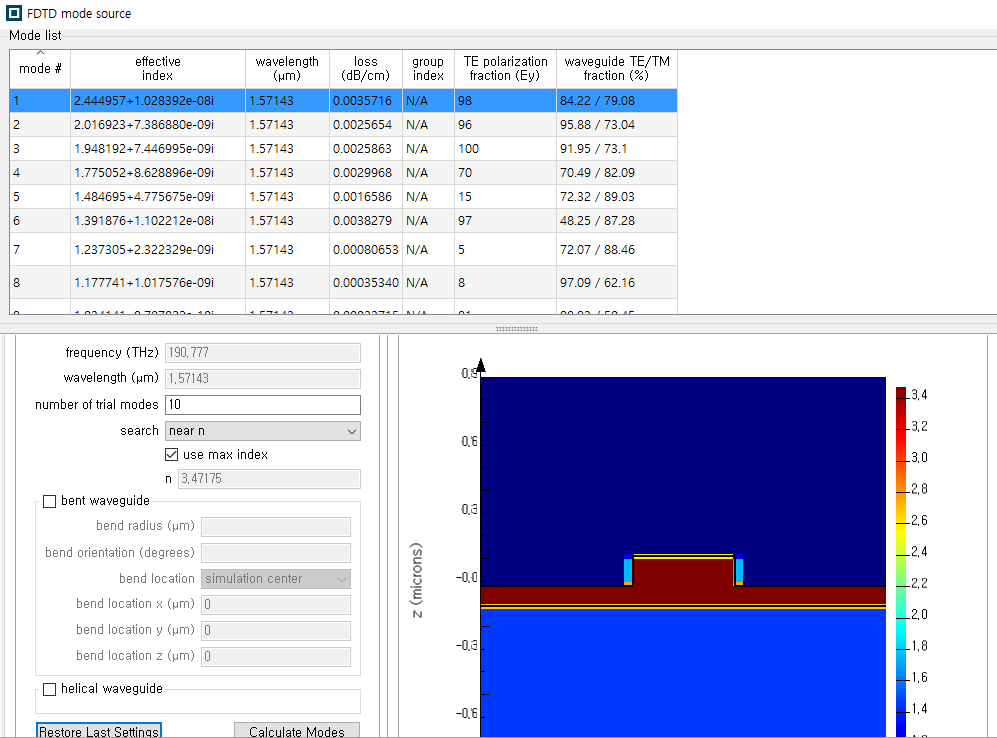Screen dimensions: 997x738
Task: Click the bend location x field
Action: (276, 605)
